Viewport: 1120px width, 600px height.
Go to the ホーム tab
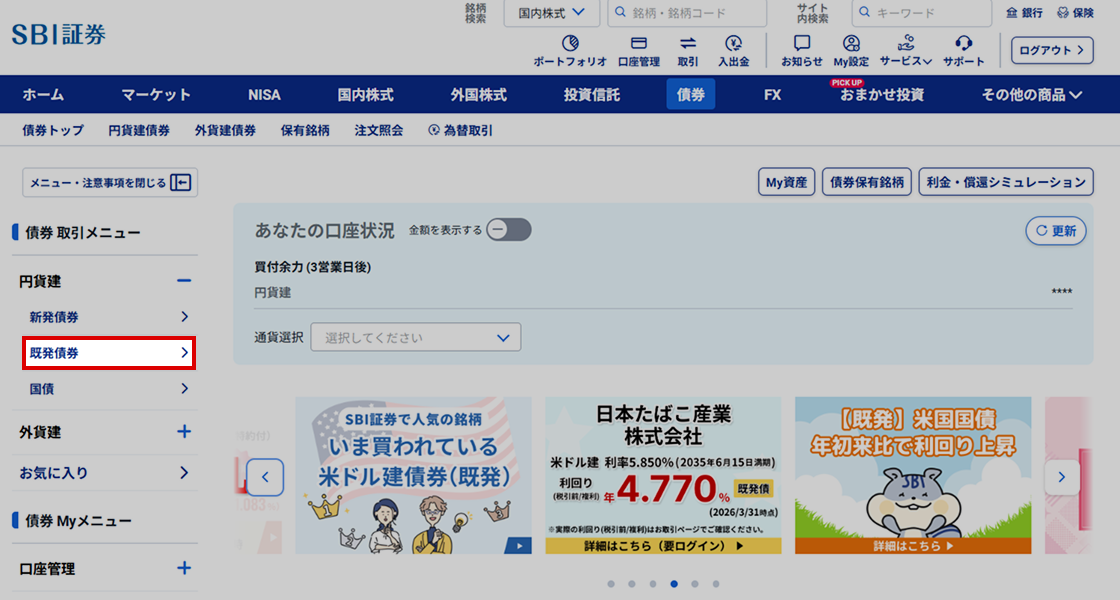(43, 94)
